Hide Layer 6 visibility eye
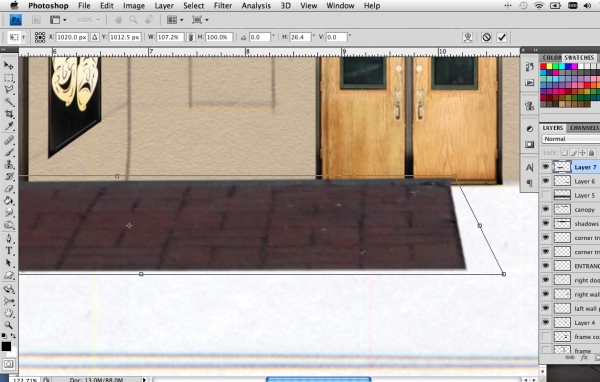The image size is (600, 382). click(546, 181)
